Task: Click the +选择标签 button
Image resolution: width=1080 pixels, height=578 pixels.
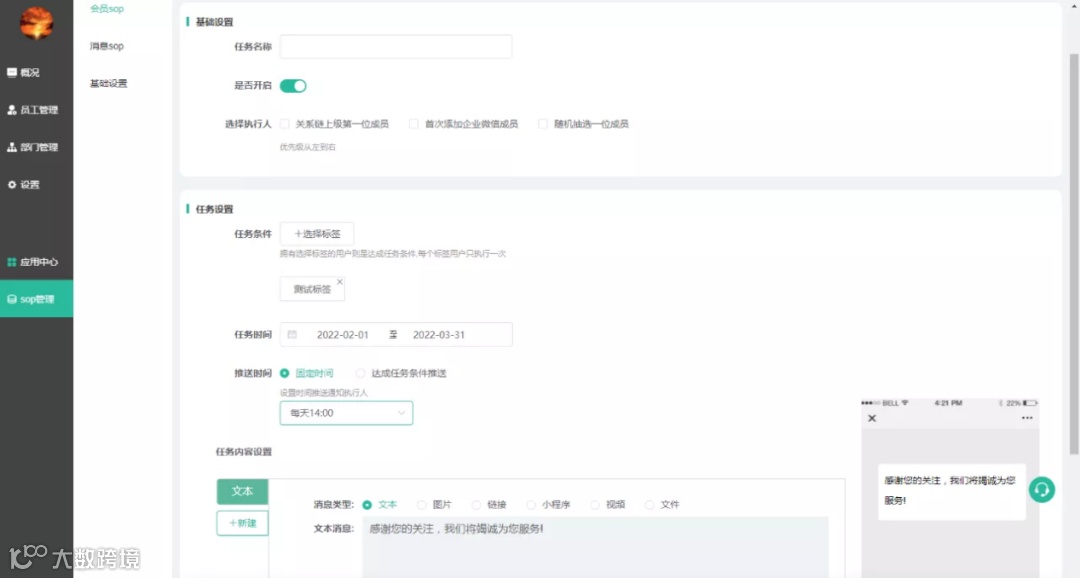Action: click(317, 234)
